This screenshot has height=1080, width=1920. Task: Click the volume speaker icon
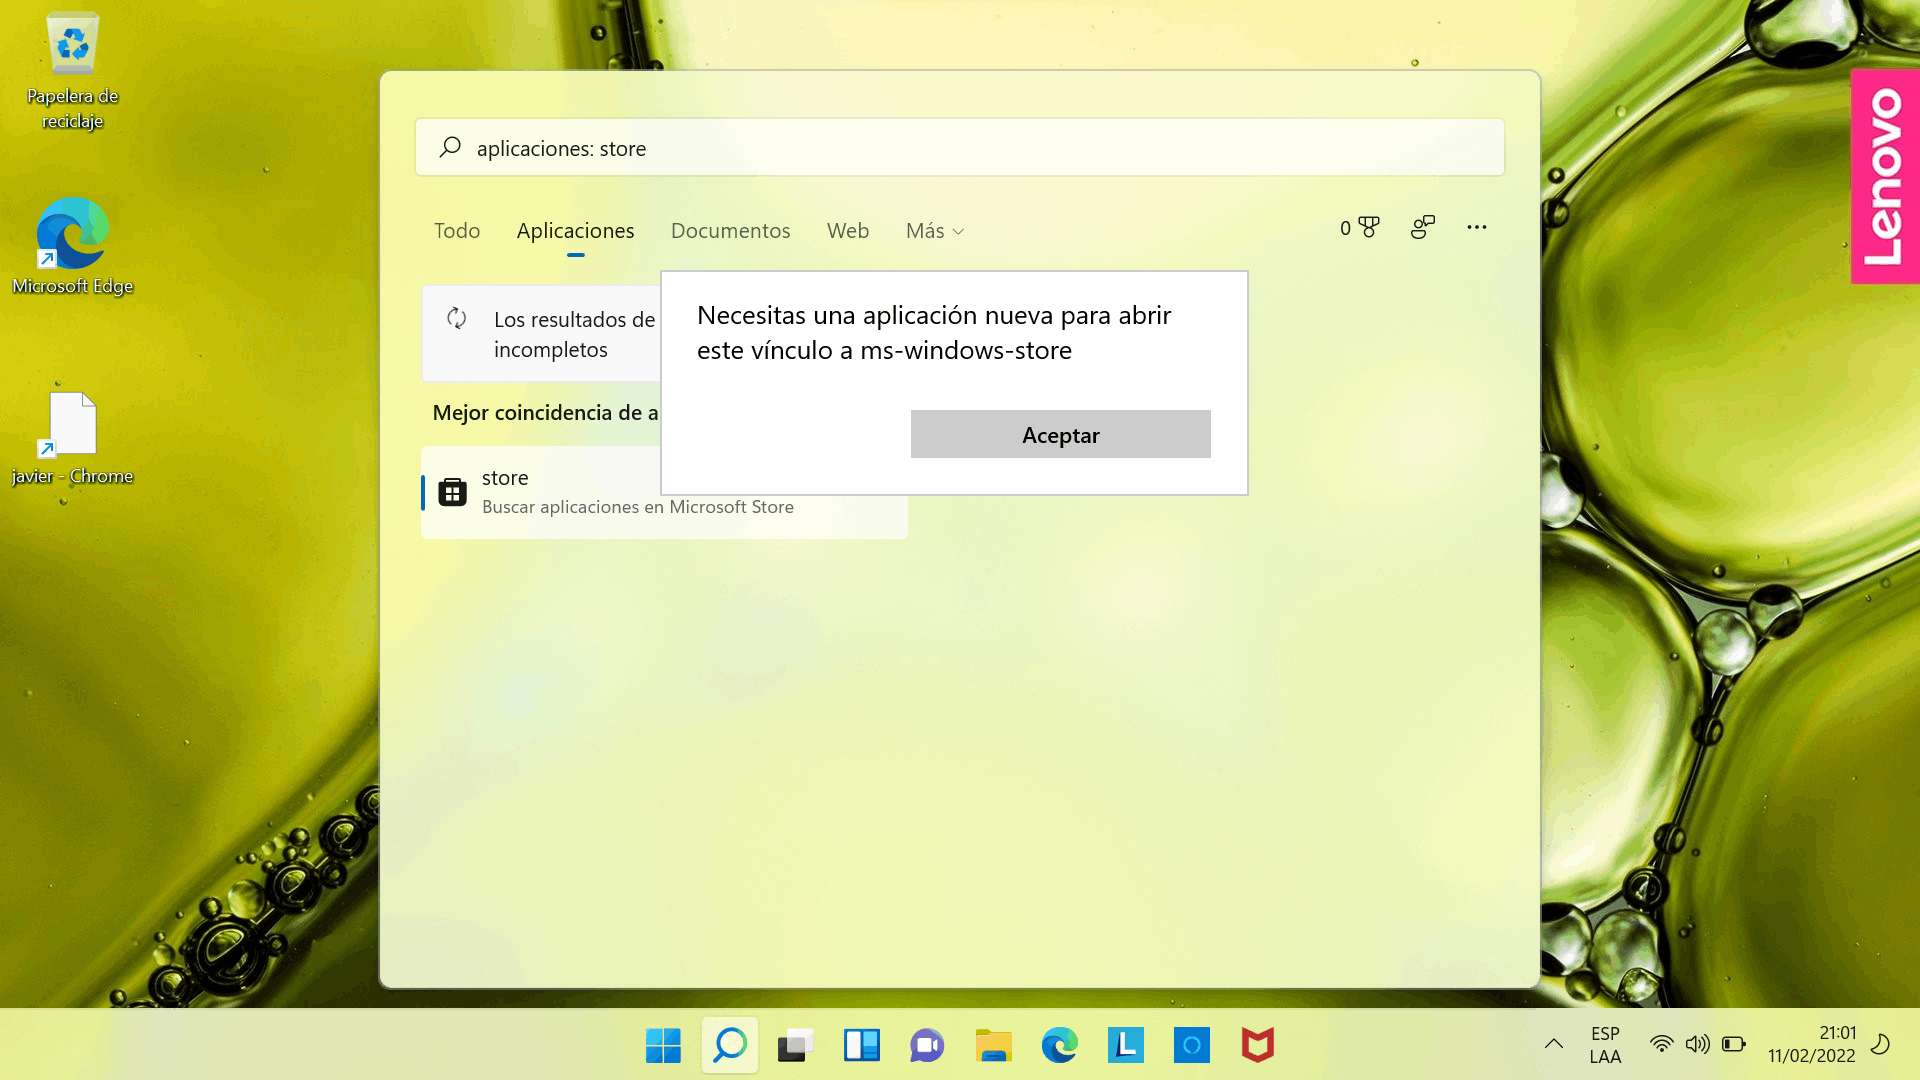[x=1697, y=1044]
